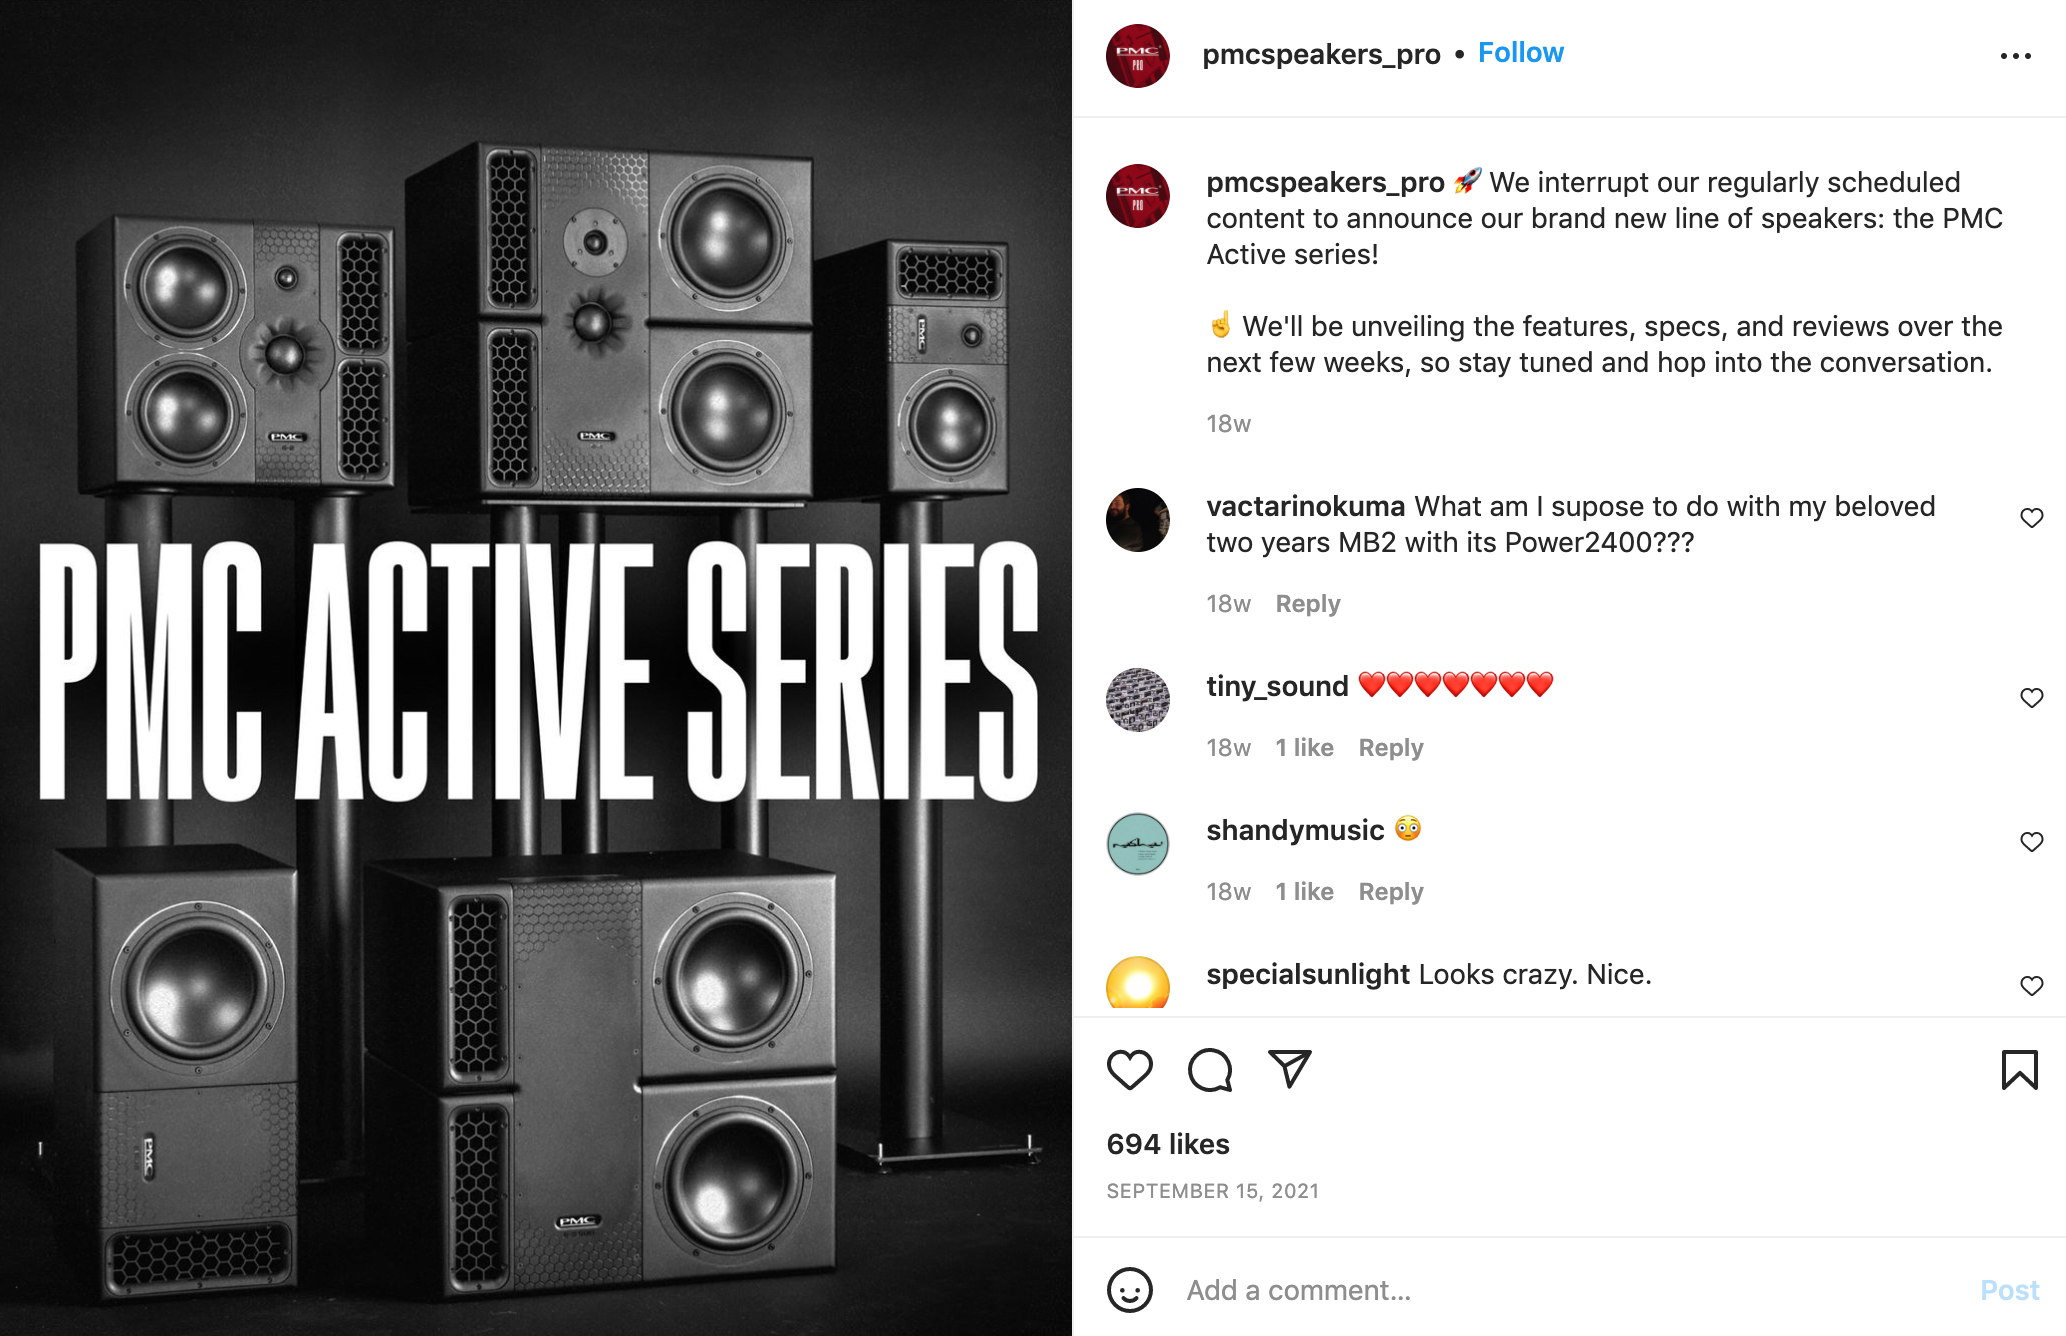Open pmcspeakers_pro header profile picture

[1138, 56]
